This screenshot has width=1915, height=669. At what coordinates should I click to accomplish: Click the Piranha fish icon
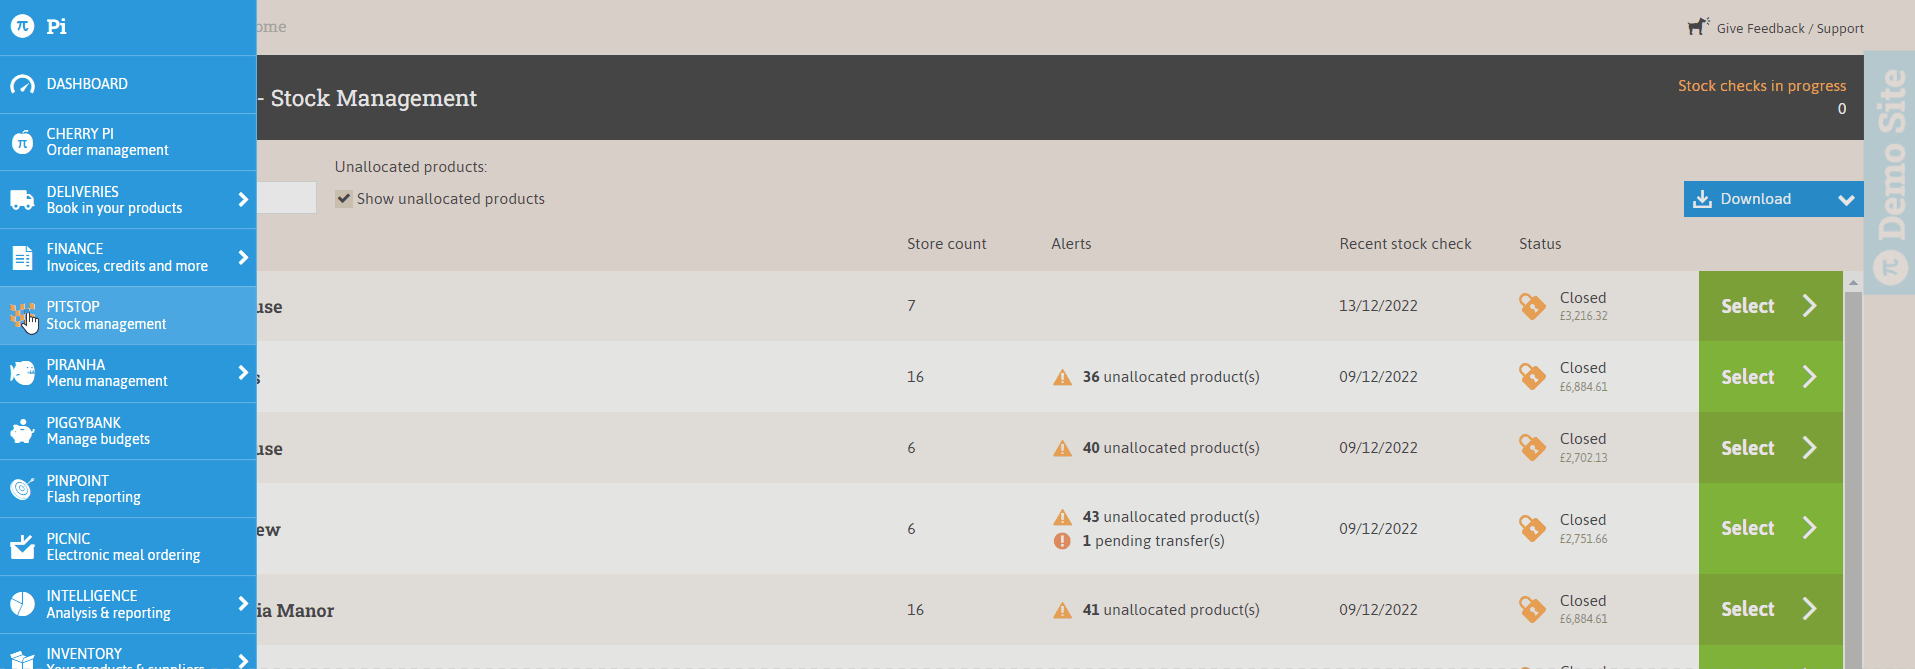[x=22, y=373]
